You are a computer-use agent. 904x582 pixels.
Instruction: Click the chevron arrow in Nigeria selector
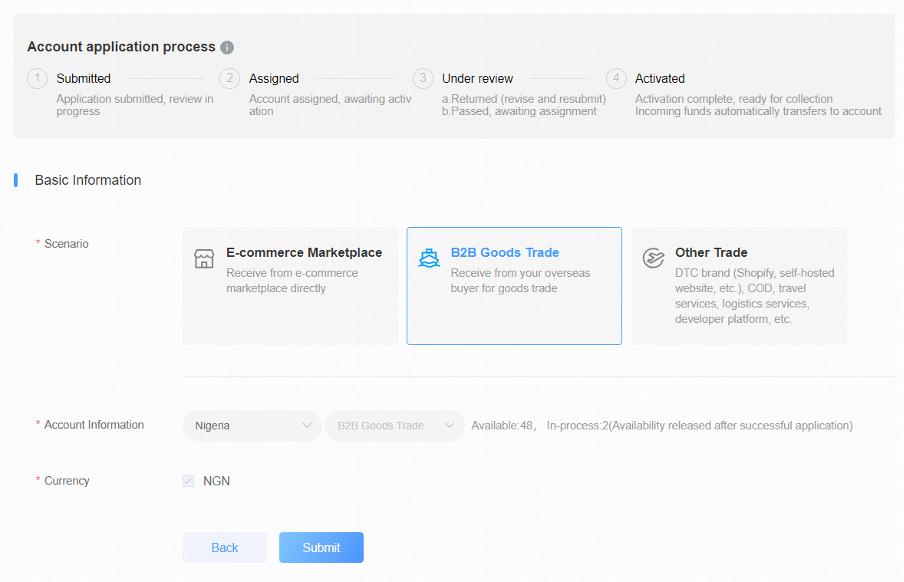[x=307, y=426]
